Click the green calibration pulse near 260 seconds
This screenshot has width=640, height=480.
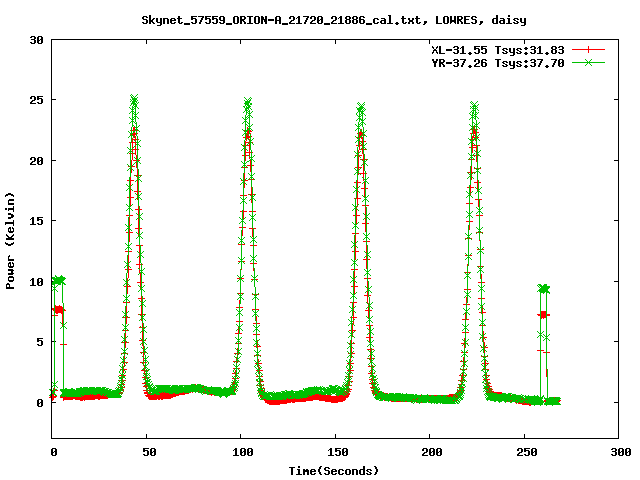544,289
